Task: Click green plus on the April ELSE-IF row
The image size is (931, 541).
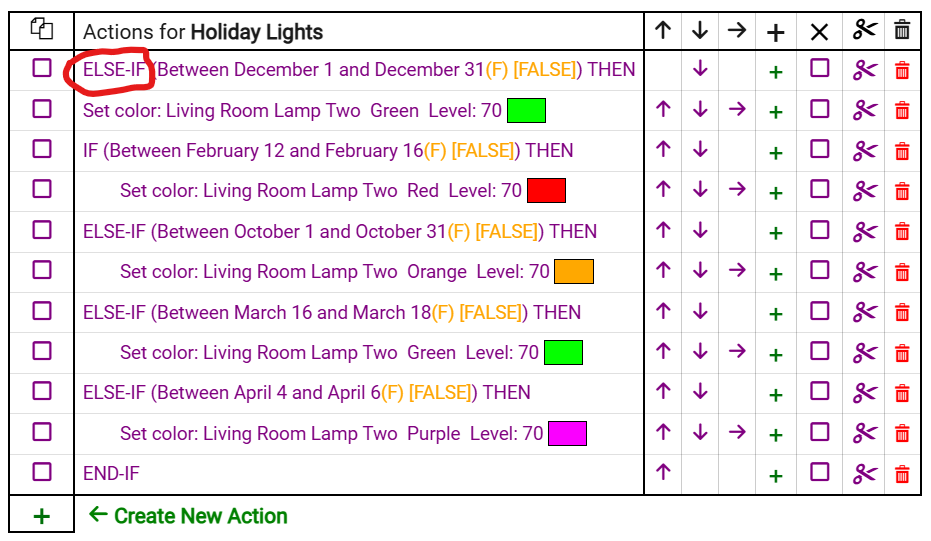Action: point(775,395)
